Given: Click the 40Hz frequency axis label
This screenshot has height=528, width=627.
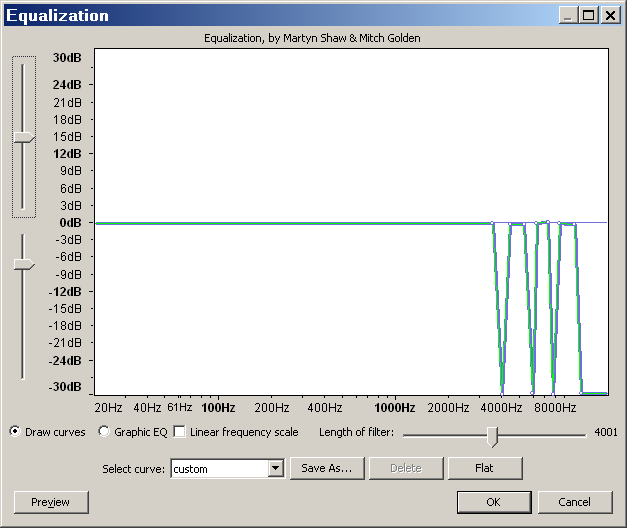Looking at the screenshot, I should [x=147, y=408].
